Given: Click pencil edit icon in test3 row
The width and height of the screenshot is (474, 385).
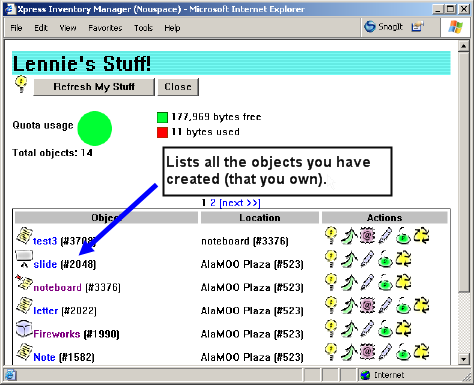Looking at the screenshot, I should tap(385, 236).
